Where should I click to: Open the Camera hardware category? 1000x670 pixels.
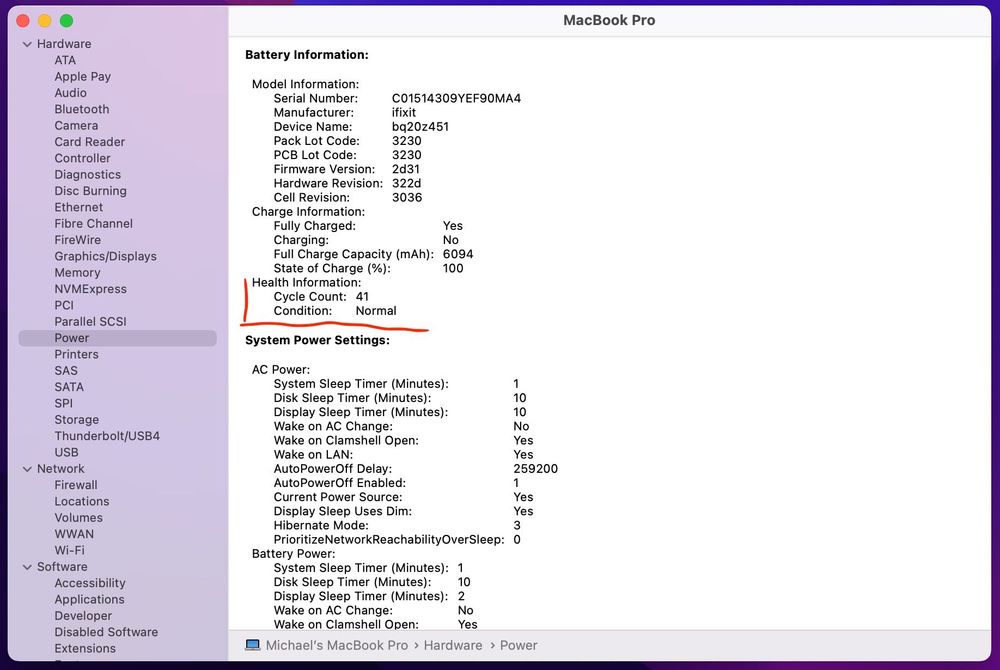pyautogui.click(x=76, y=126)
